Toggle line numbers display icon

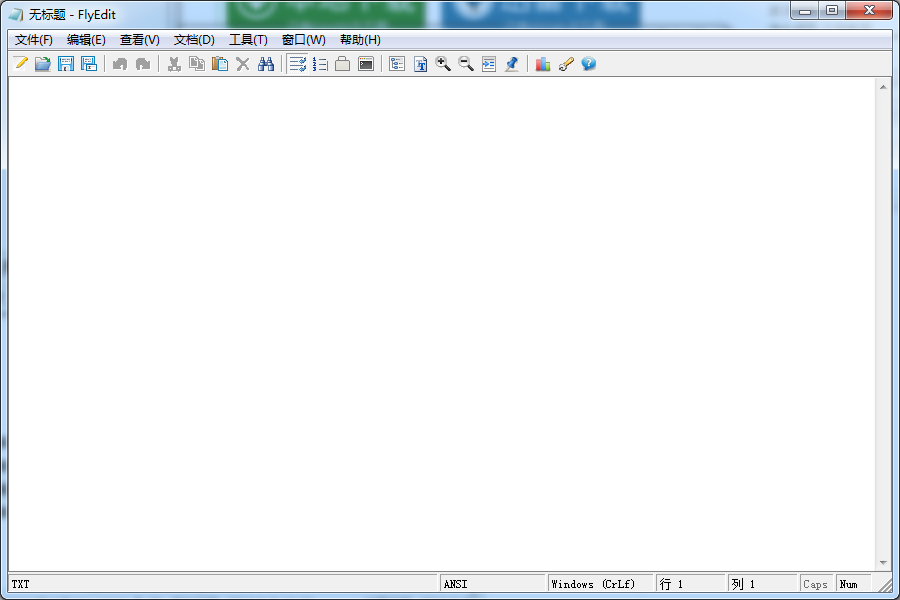320,64
